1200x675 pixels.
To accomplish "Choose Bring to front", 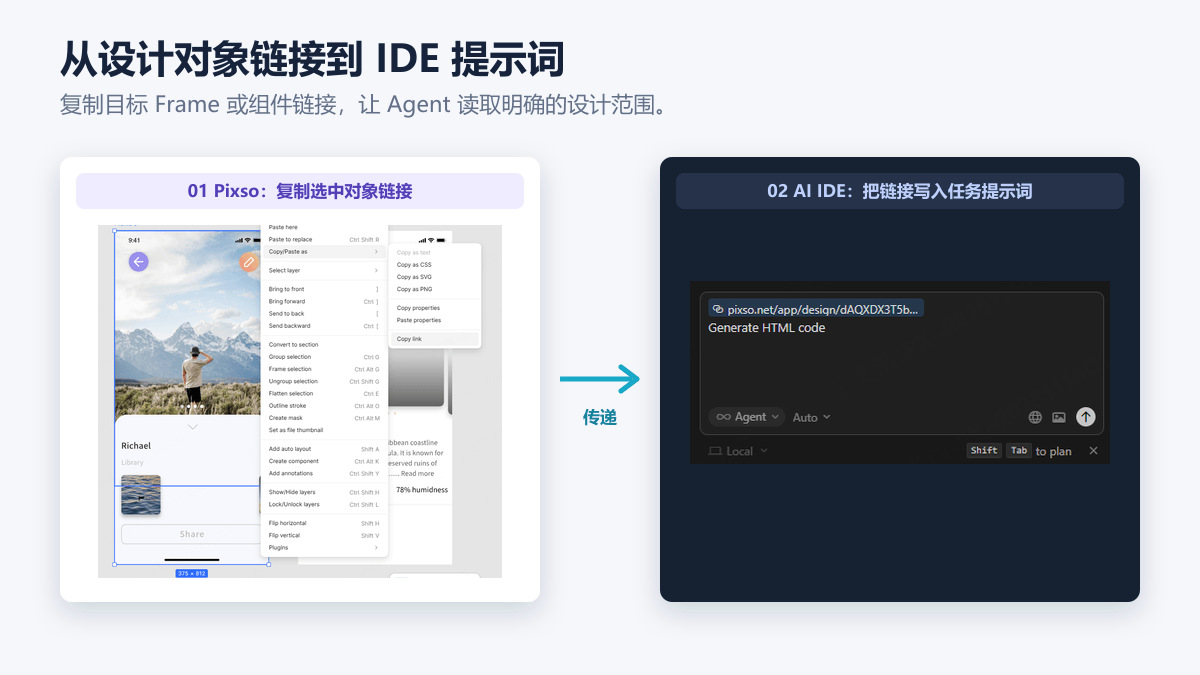I will point(324,289).
